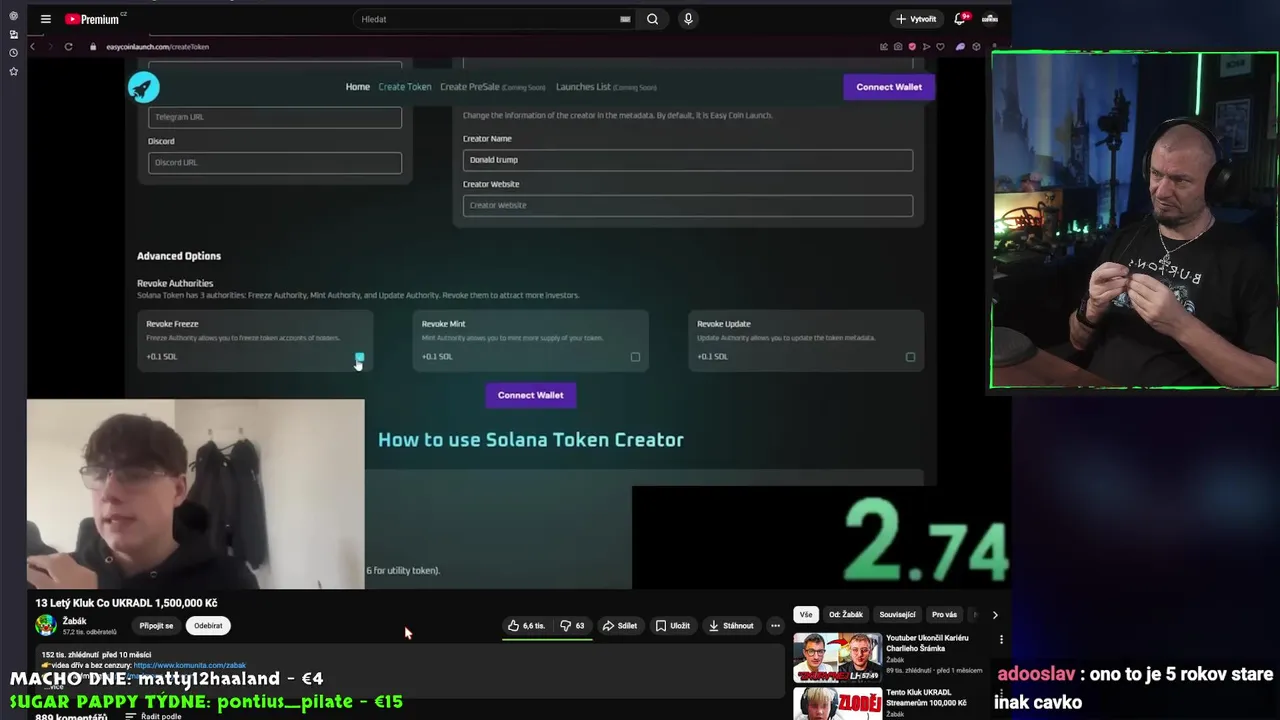Screen dimensions: 1280x720
Task: Open the Launches List nav item
Action: click(606, 87)
